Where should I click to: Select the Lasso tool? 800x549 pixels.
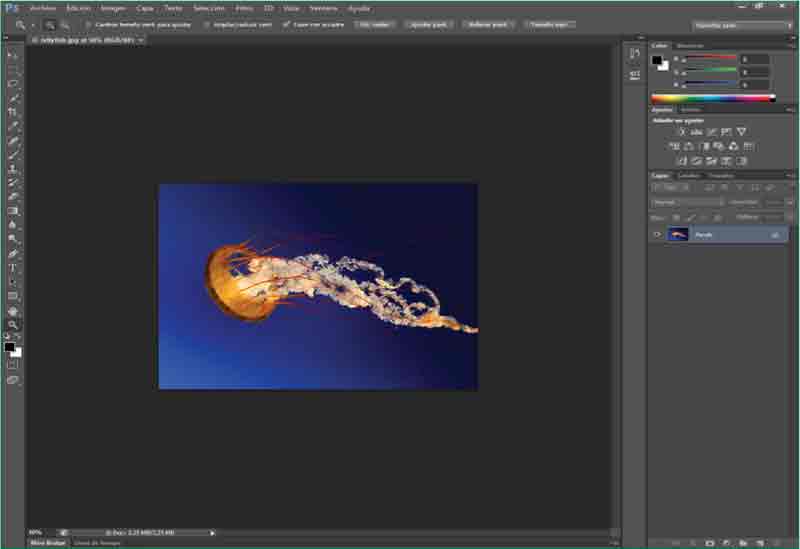[13, 84]
